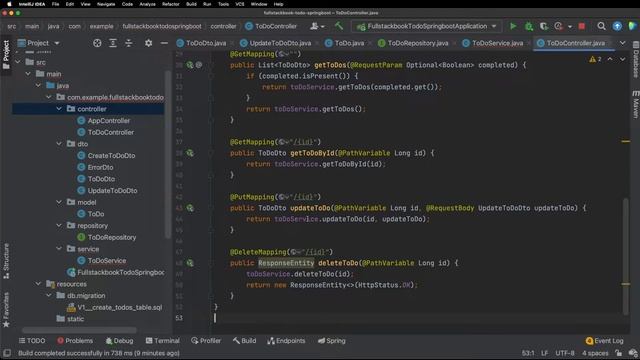Open the VCS menu
640x360 pixels.
tap(240, 4)
